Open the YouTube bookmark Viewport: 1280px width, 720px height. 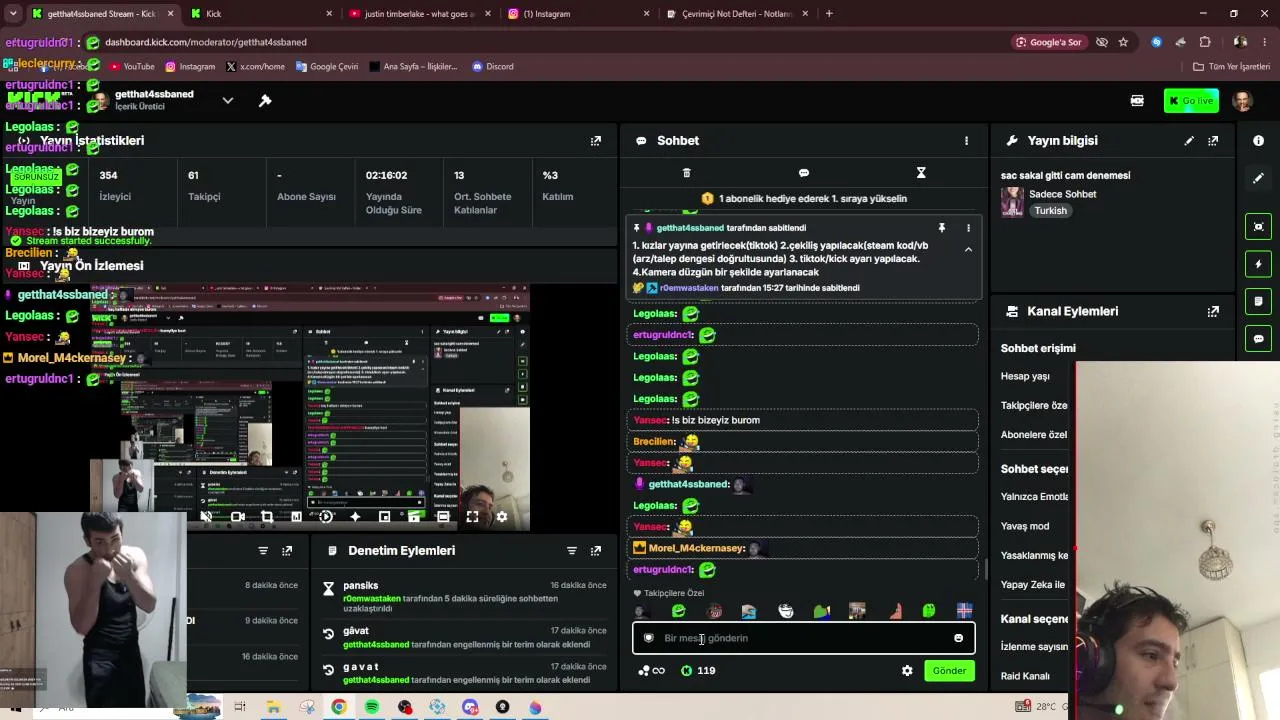click(132, 66)
